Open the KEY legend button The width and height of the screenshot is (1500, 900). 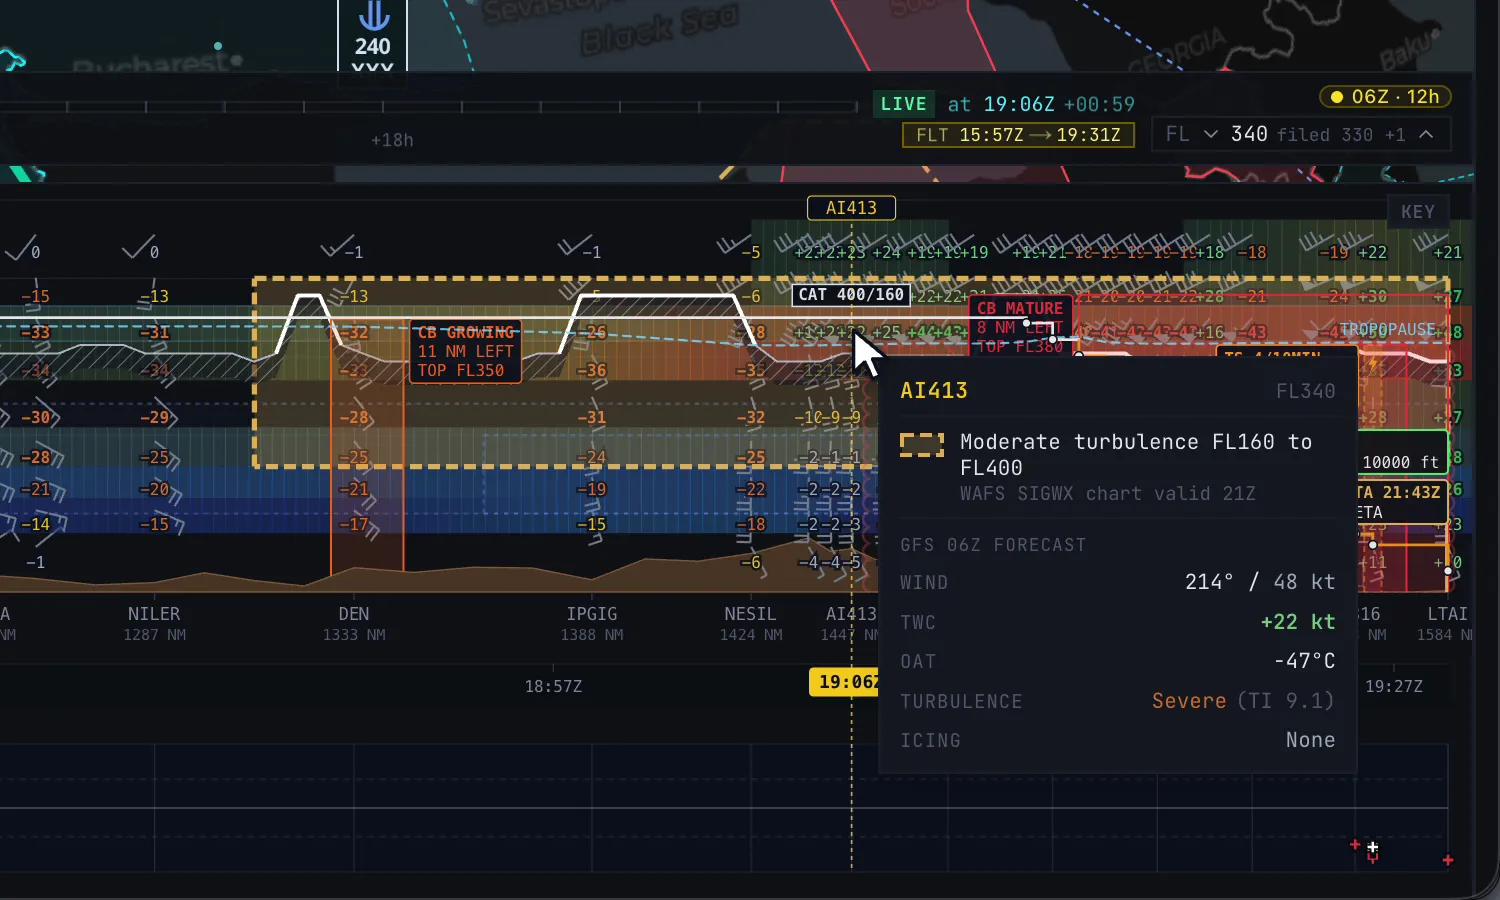pyautogui.click(x=1417, y=212)
